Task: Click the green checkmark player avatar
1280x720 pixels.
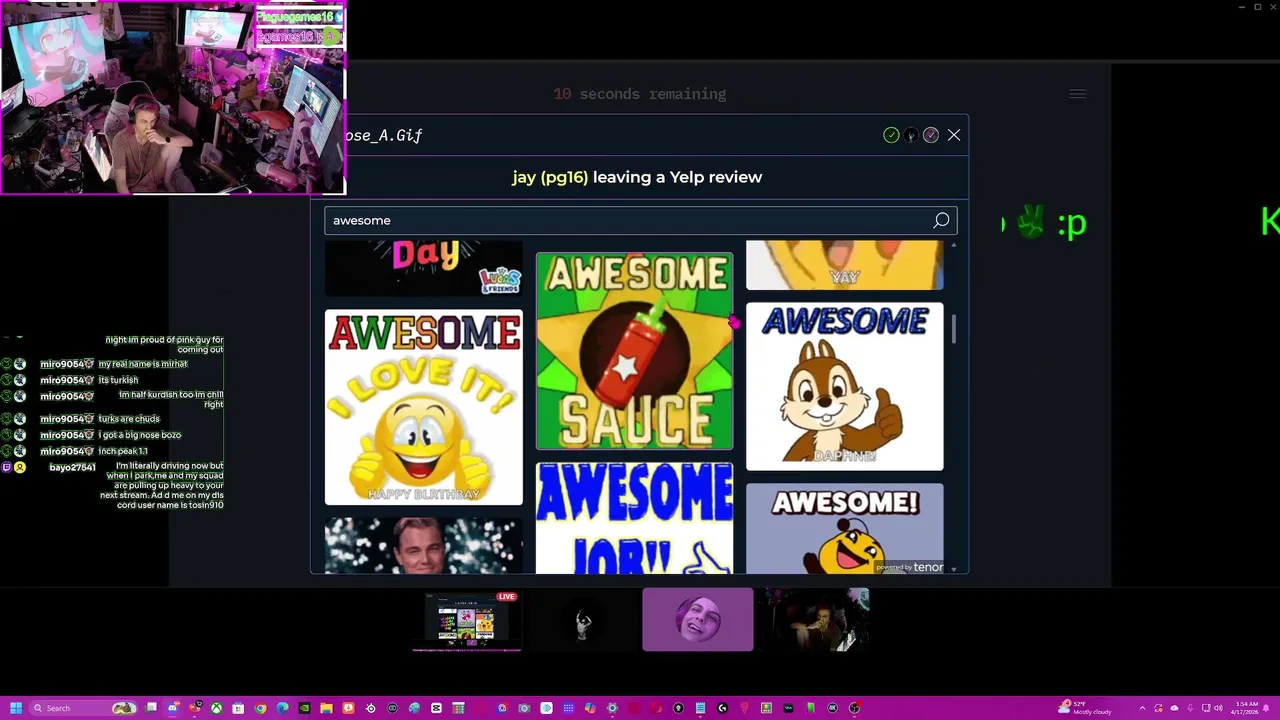Action: 891,135
